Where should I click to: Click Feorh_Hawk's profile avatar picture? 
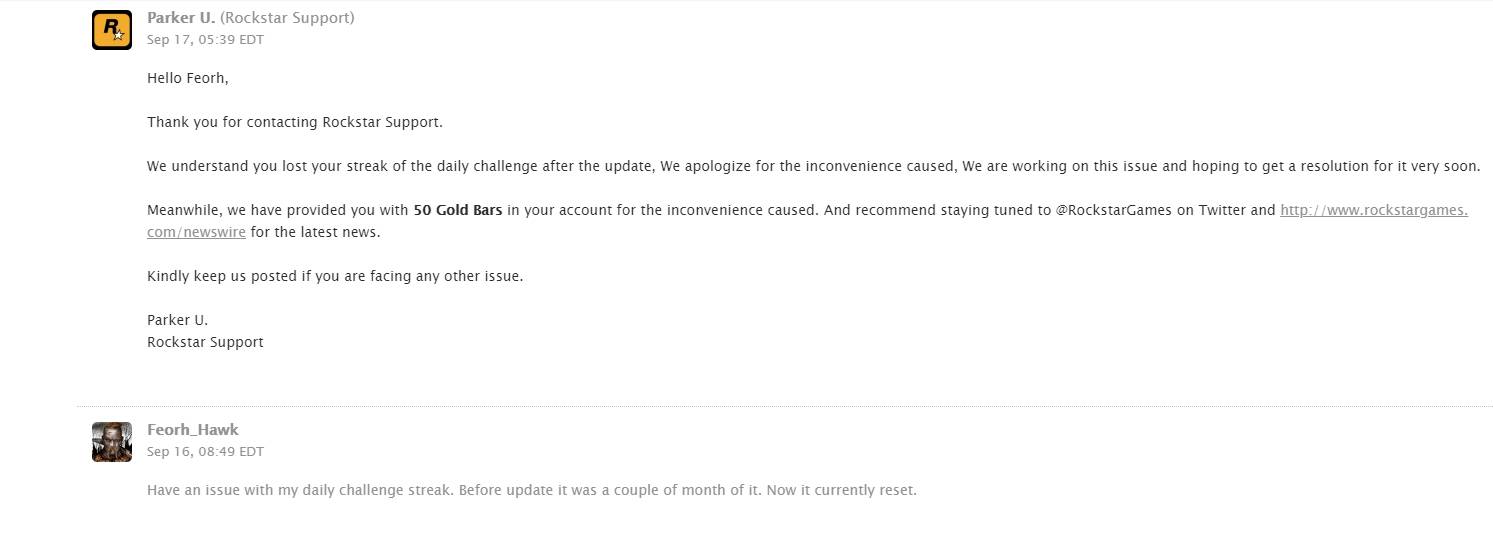(x=112, y=441)
